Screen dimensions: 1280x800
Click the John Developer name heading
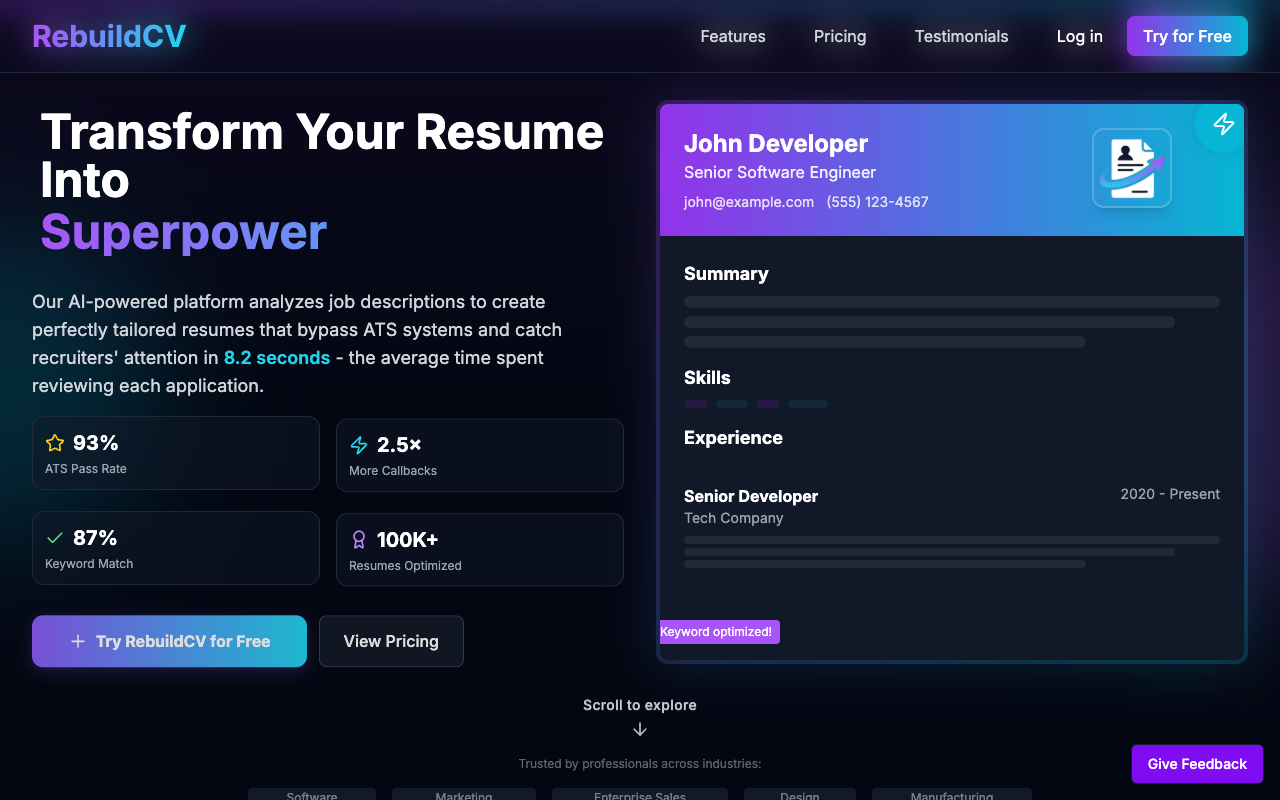click(x=776, y=144)
